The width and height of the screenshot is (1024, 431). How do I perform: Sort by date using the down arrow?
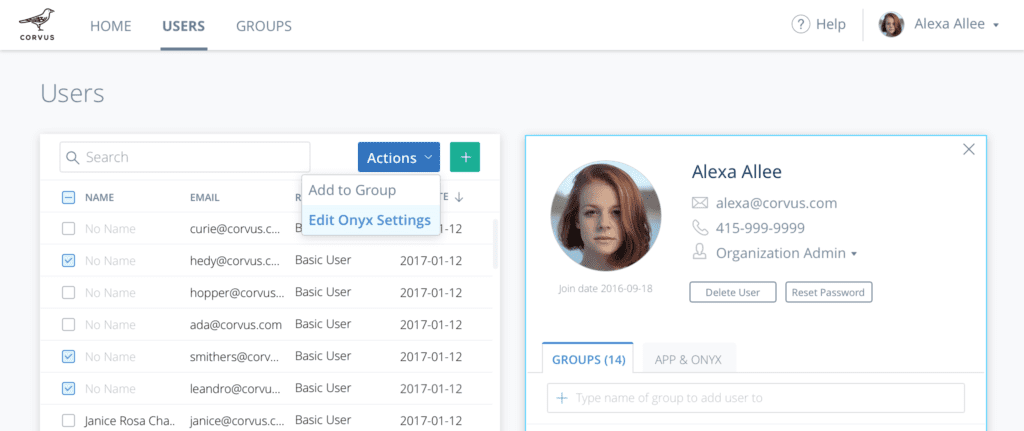tap(459, 197)
